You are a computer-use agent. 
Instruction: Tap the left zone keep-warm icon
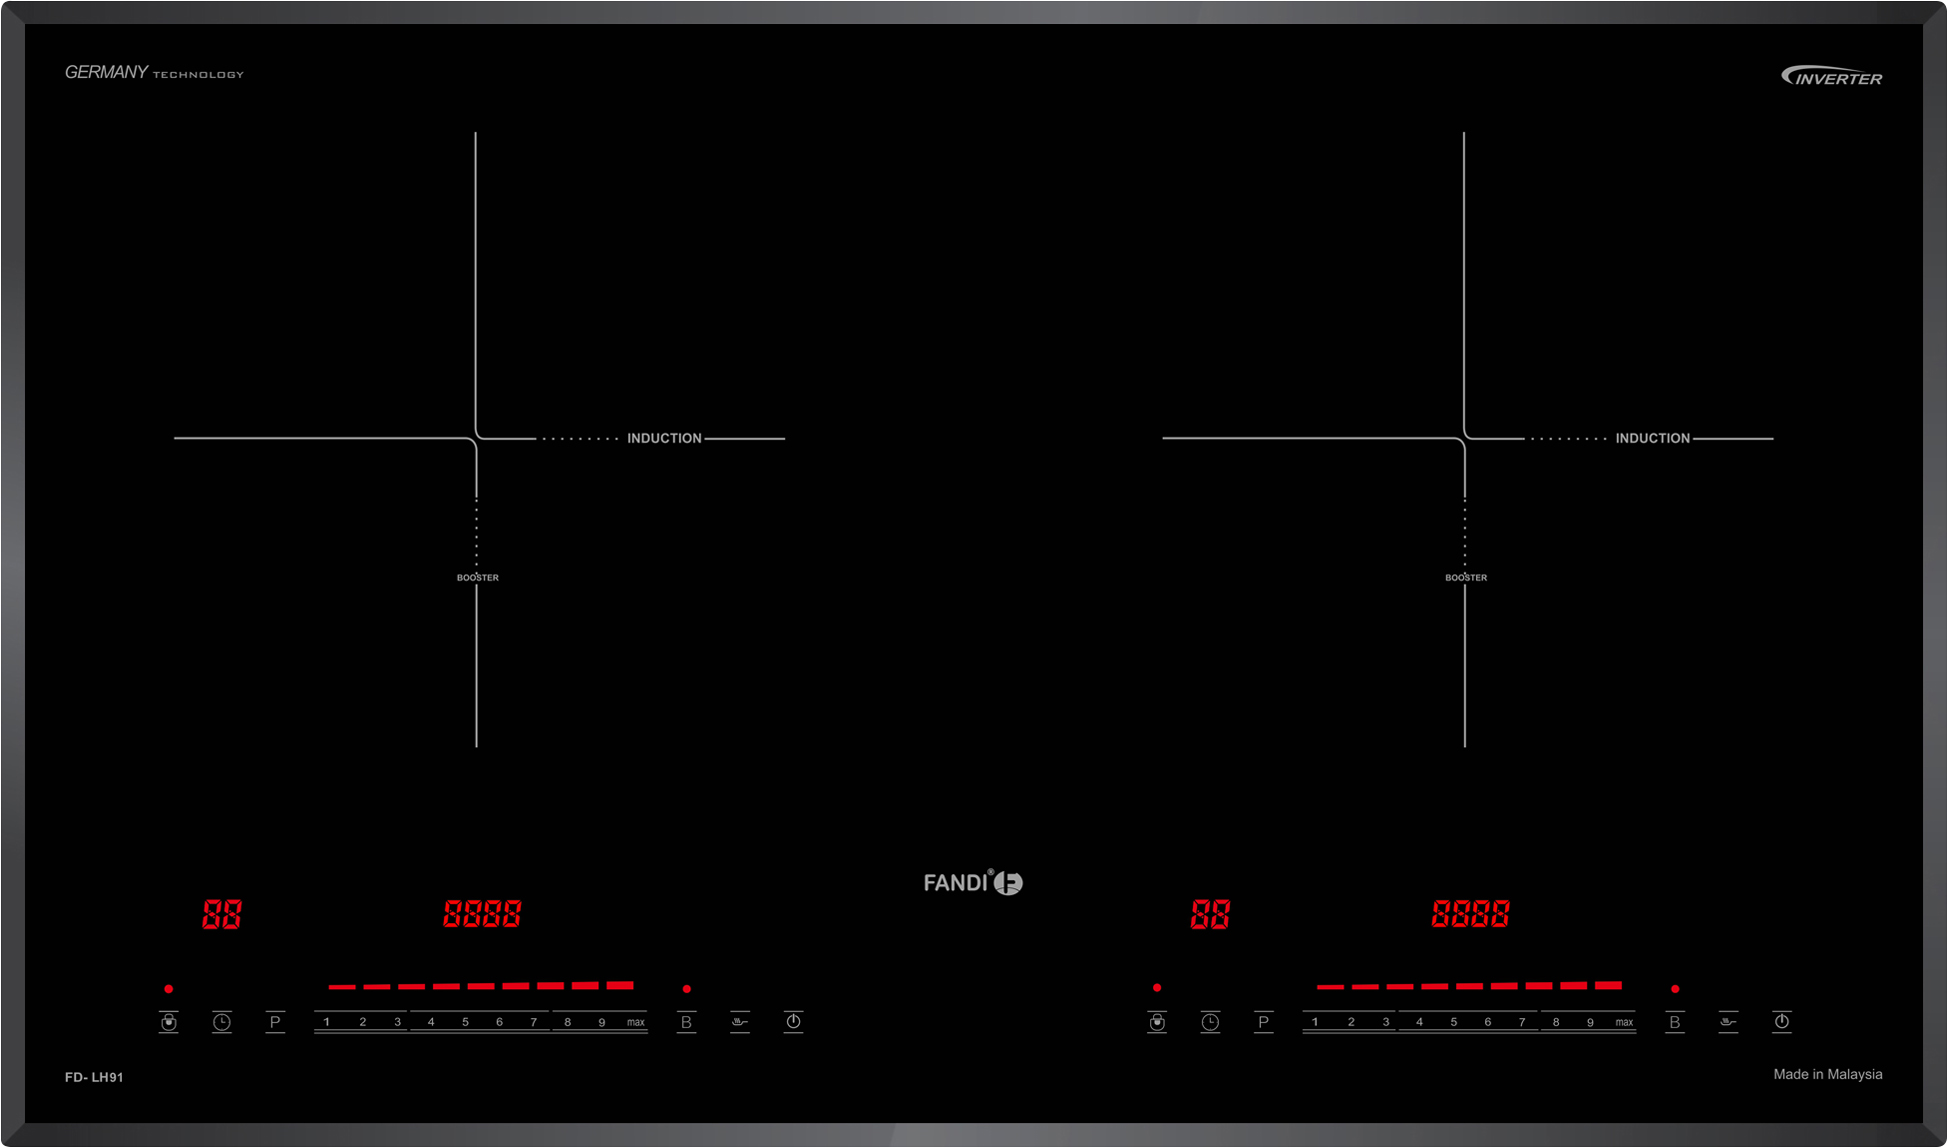click(x=740, y=1022)
